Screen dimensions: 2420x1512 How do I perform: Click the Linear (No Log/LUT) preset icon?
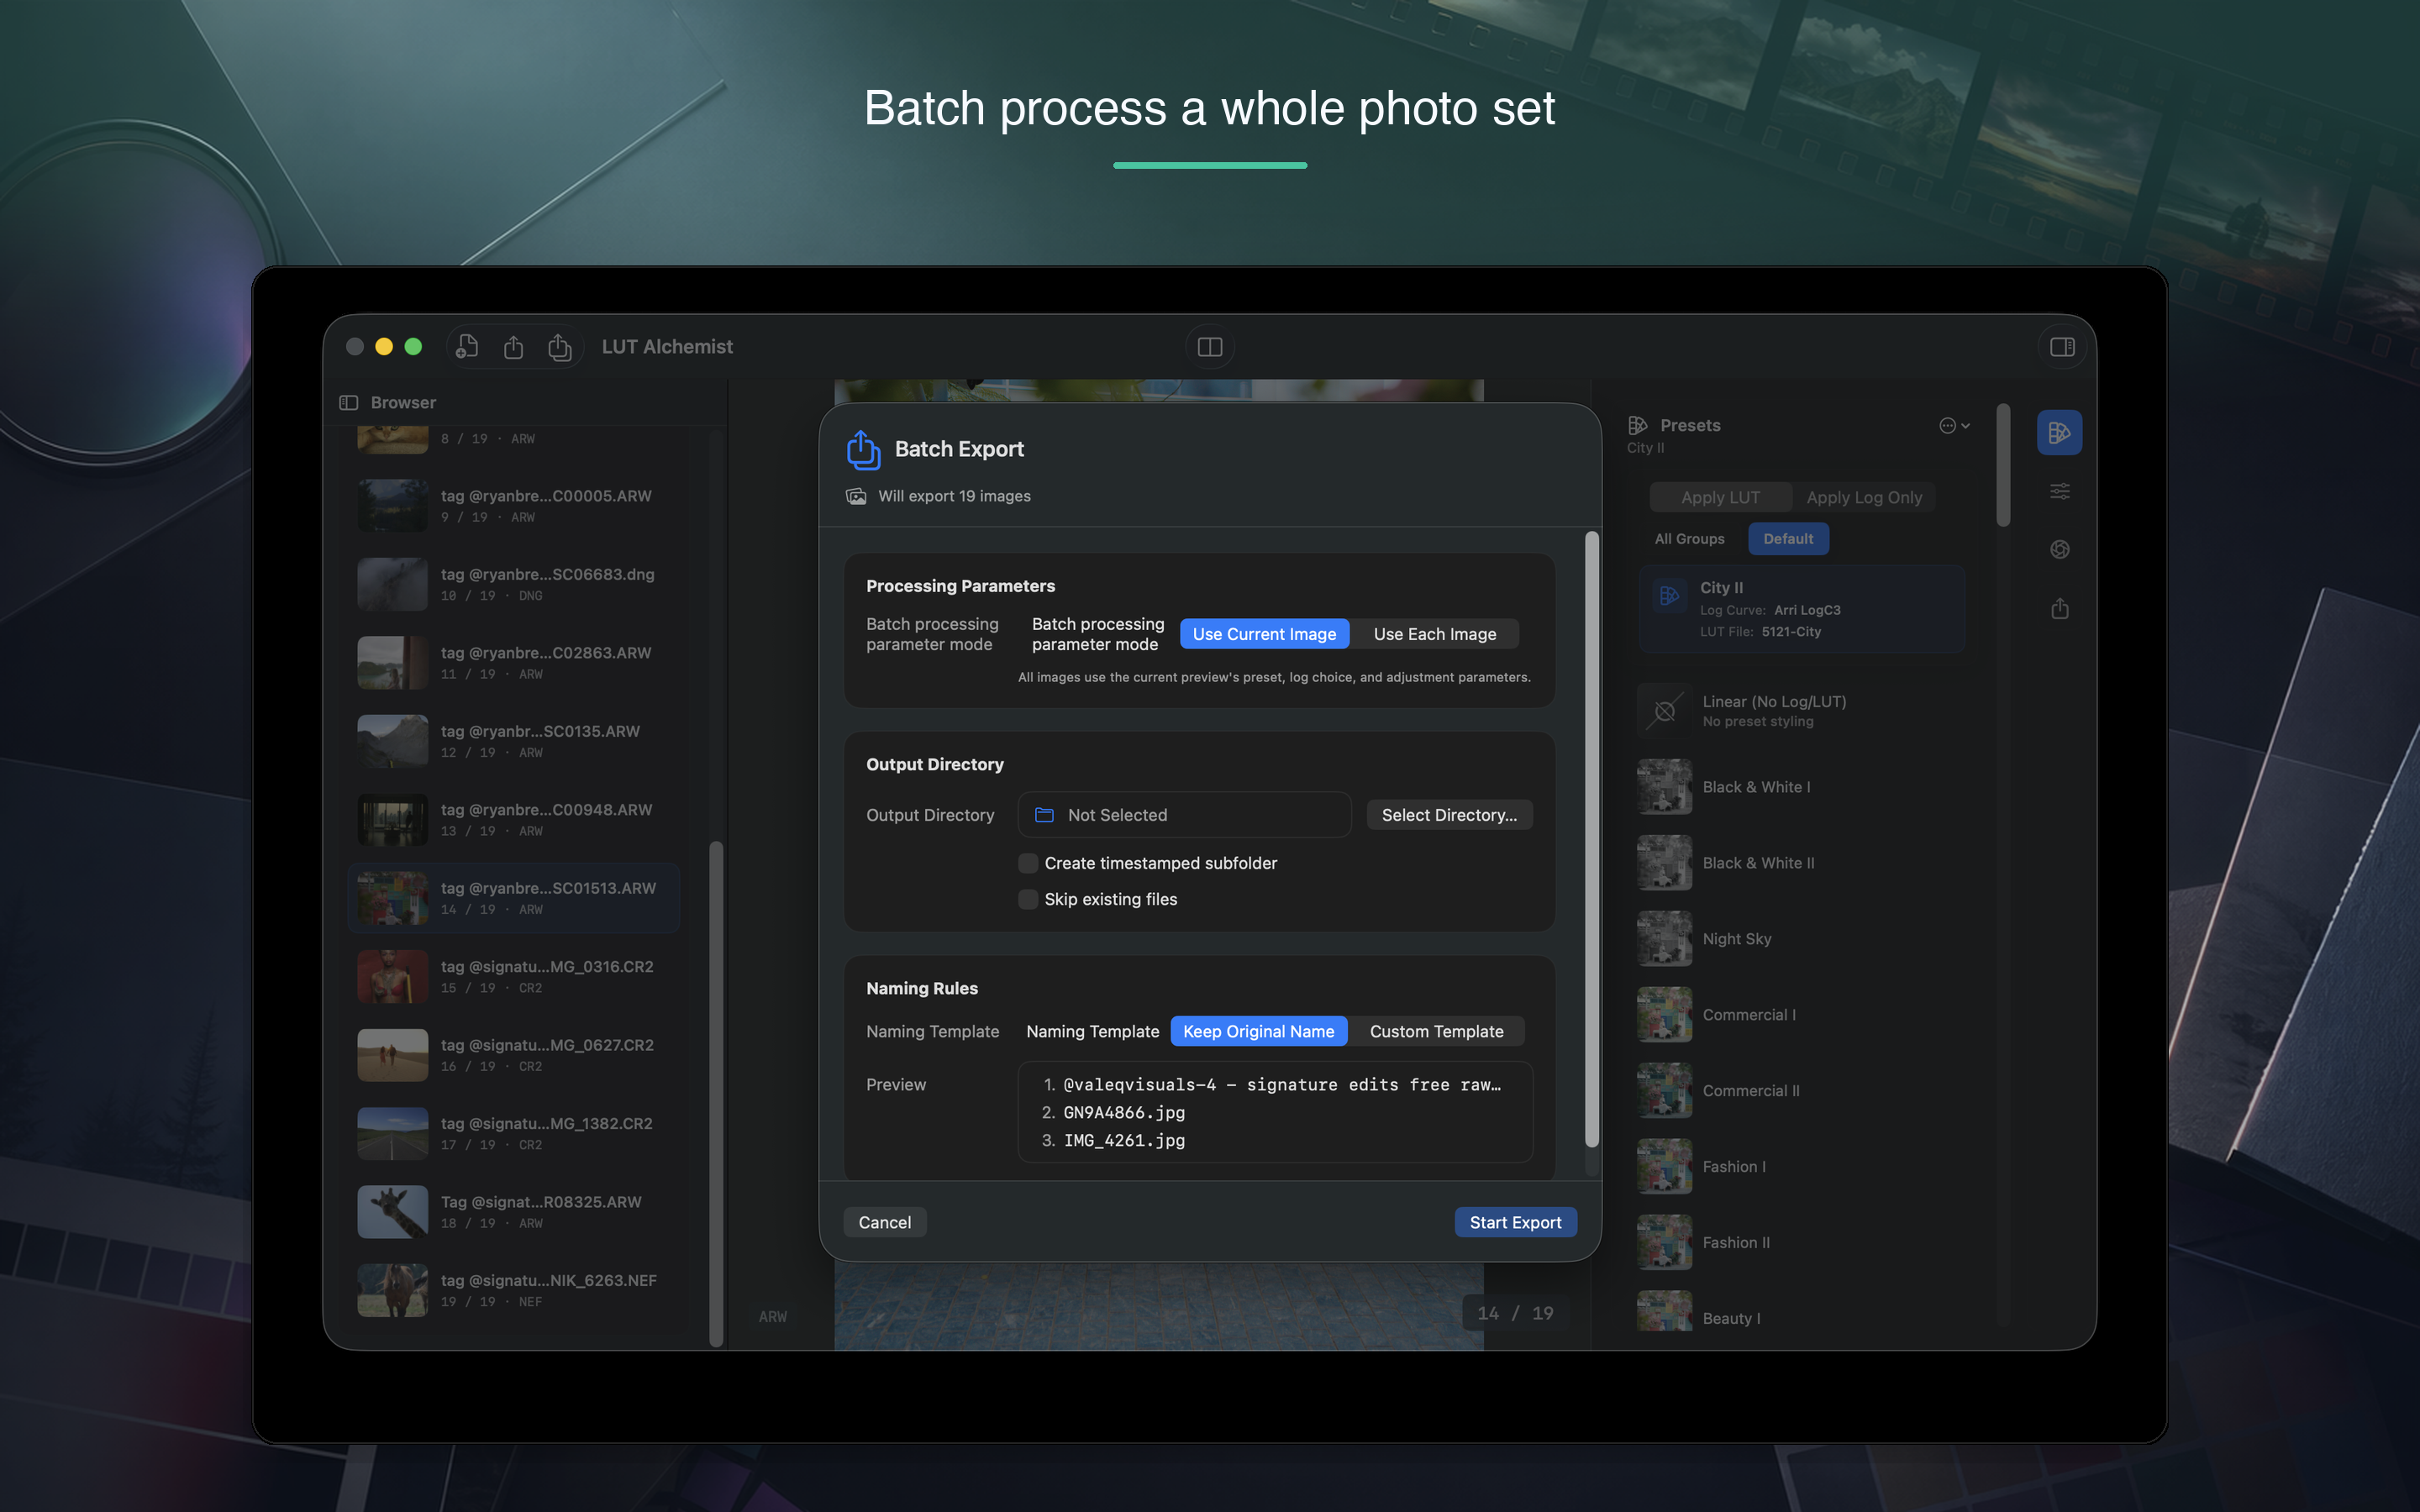tap(1665, 711)
